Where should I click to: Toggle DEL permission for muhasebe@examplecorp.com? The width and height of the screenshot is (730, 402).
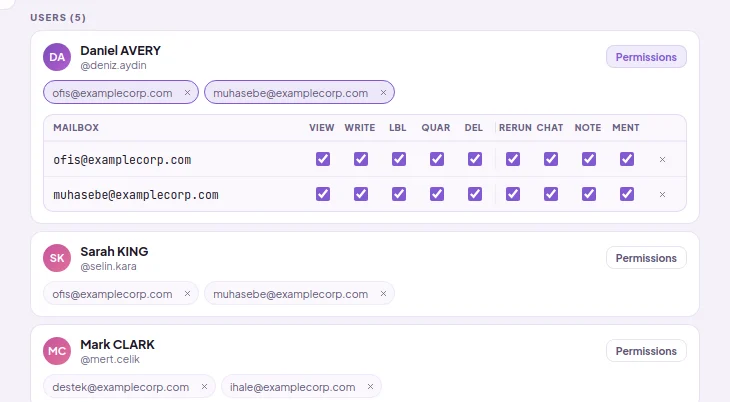pos(475,194)
